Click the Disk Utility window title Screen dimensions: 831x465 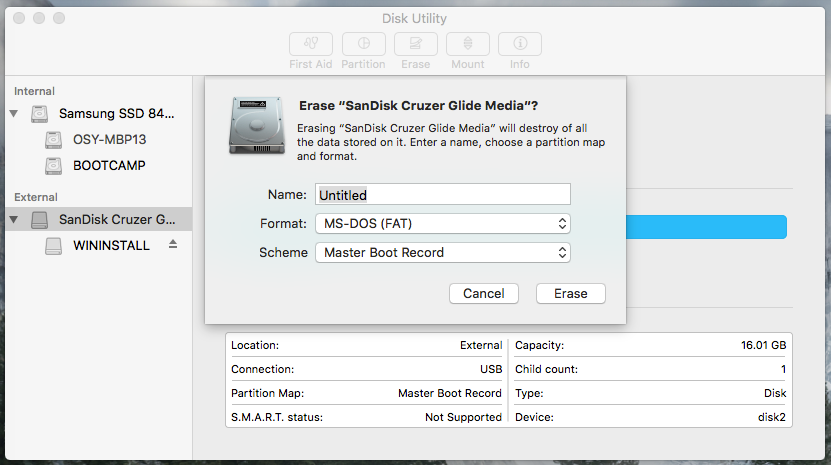point(414,19)
